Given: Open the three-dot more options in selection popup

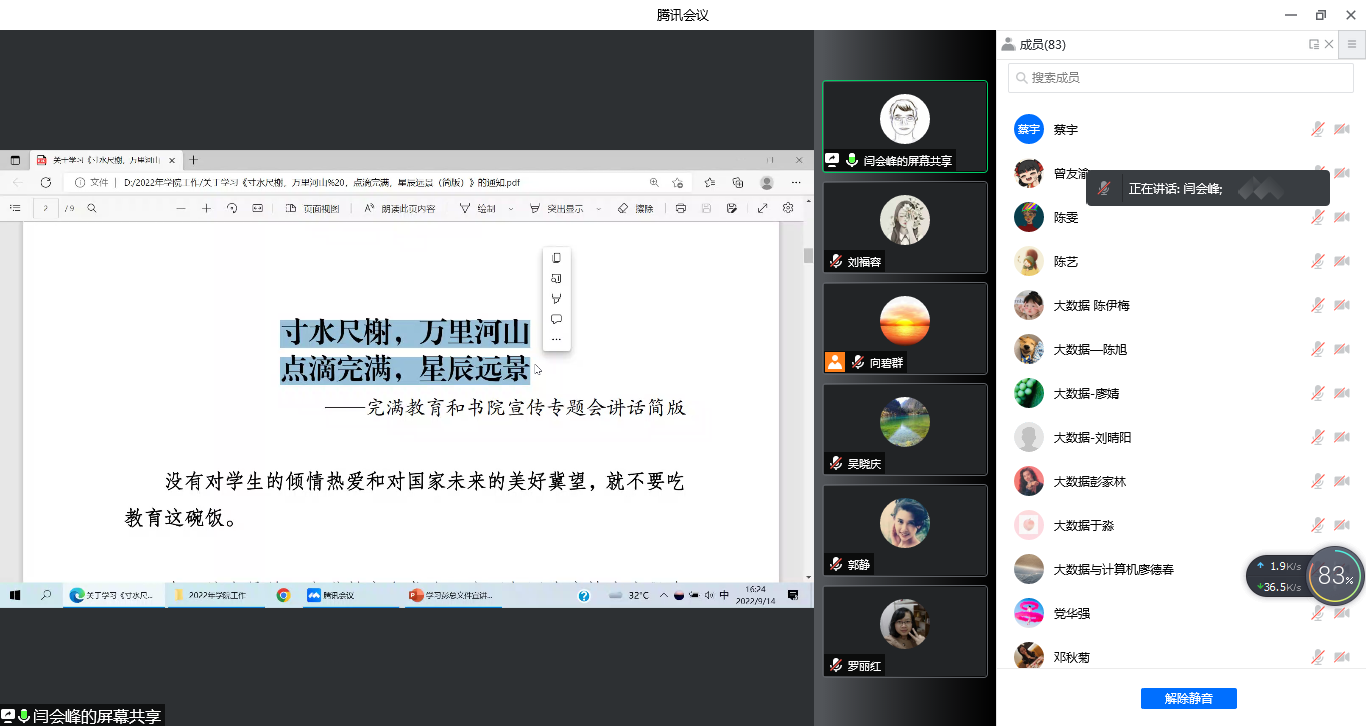Looking at the screenshot, I should 557,340.
